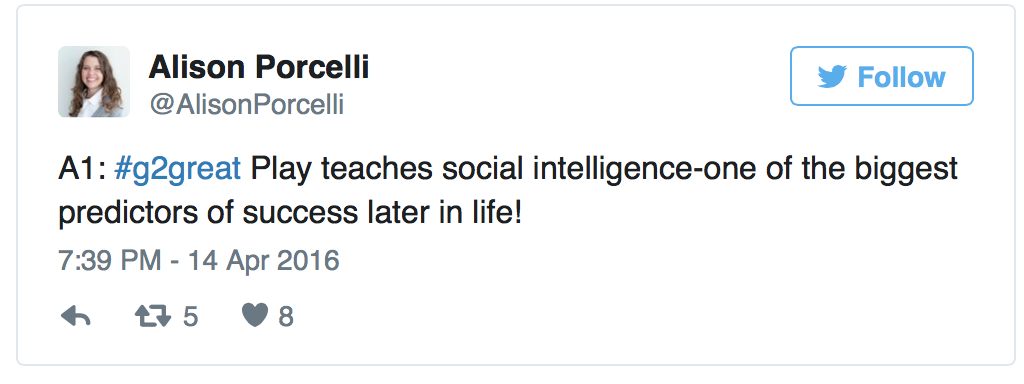1024x384 pixels.
Task: Click the reply arrow icon
Action: pos(76,317)
